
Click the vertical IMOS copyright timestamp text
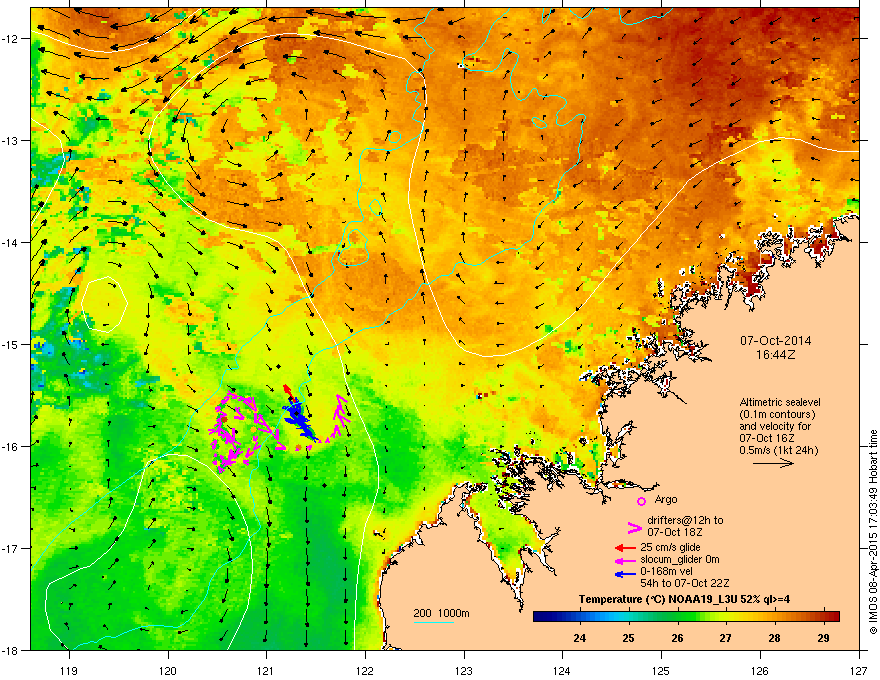point(873,532)
